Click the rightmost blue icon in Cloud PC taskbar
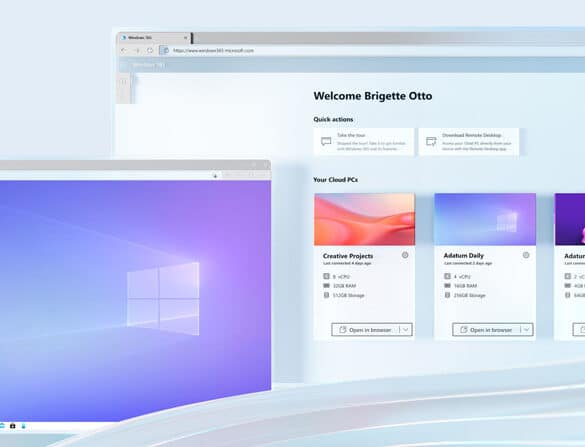 click(24, 426)
